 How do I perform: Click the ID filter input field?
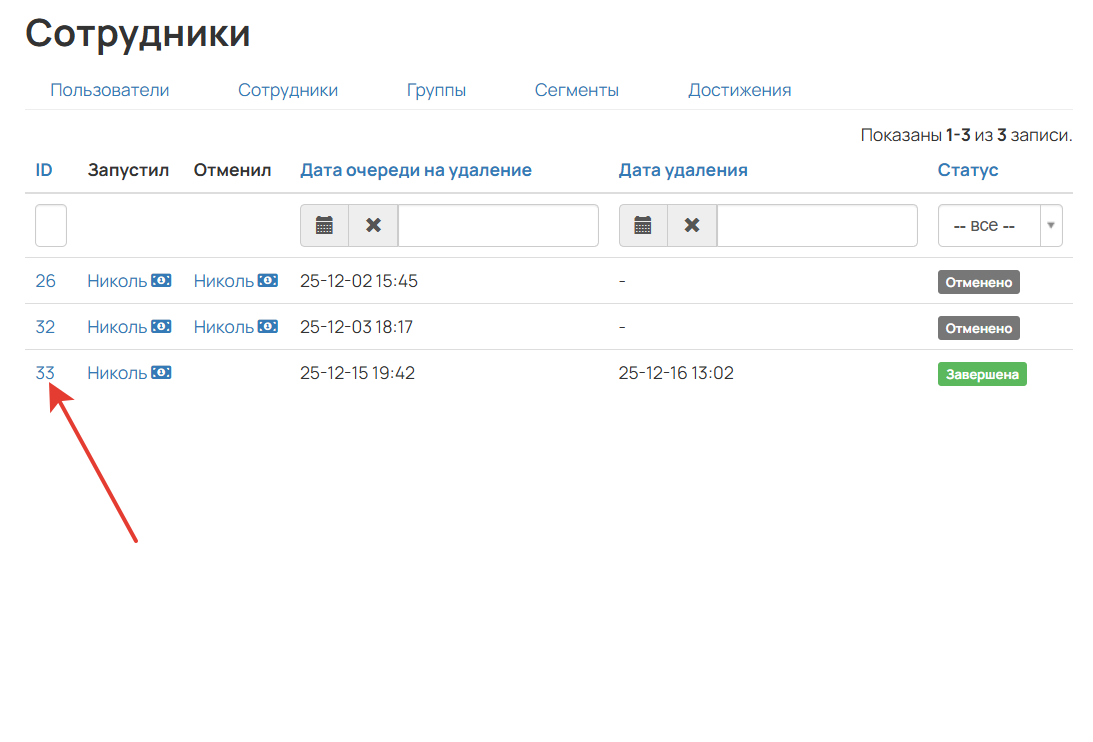[x=50, y=225]
